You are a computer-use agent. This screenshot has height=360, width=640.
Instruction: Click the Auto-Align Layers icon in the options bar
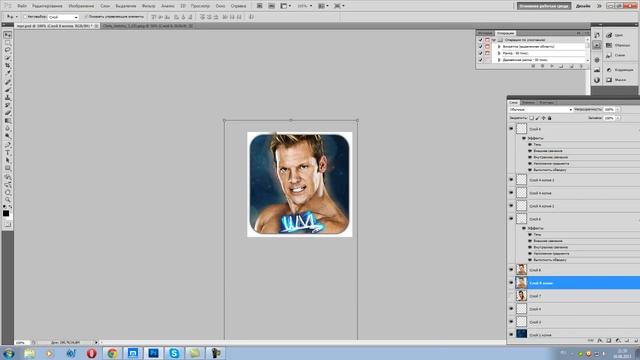251,17
